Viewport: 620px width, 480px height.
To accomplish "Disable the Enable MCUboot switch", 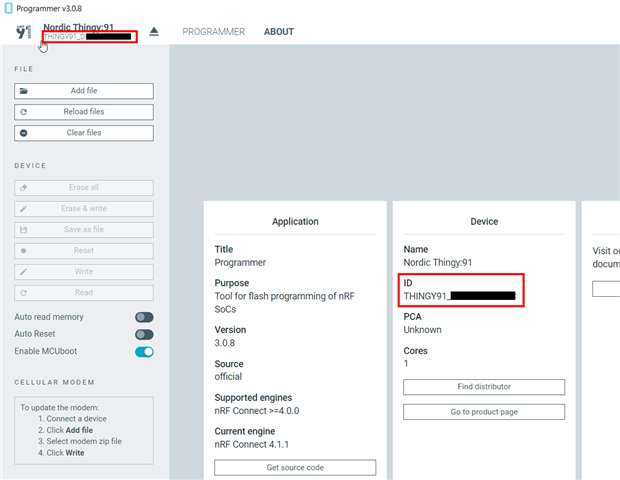I will pos(144,352).
